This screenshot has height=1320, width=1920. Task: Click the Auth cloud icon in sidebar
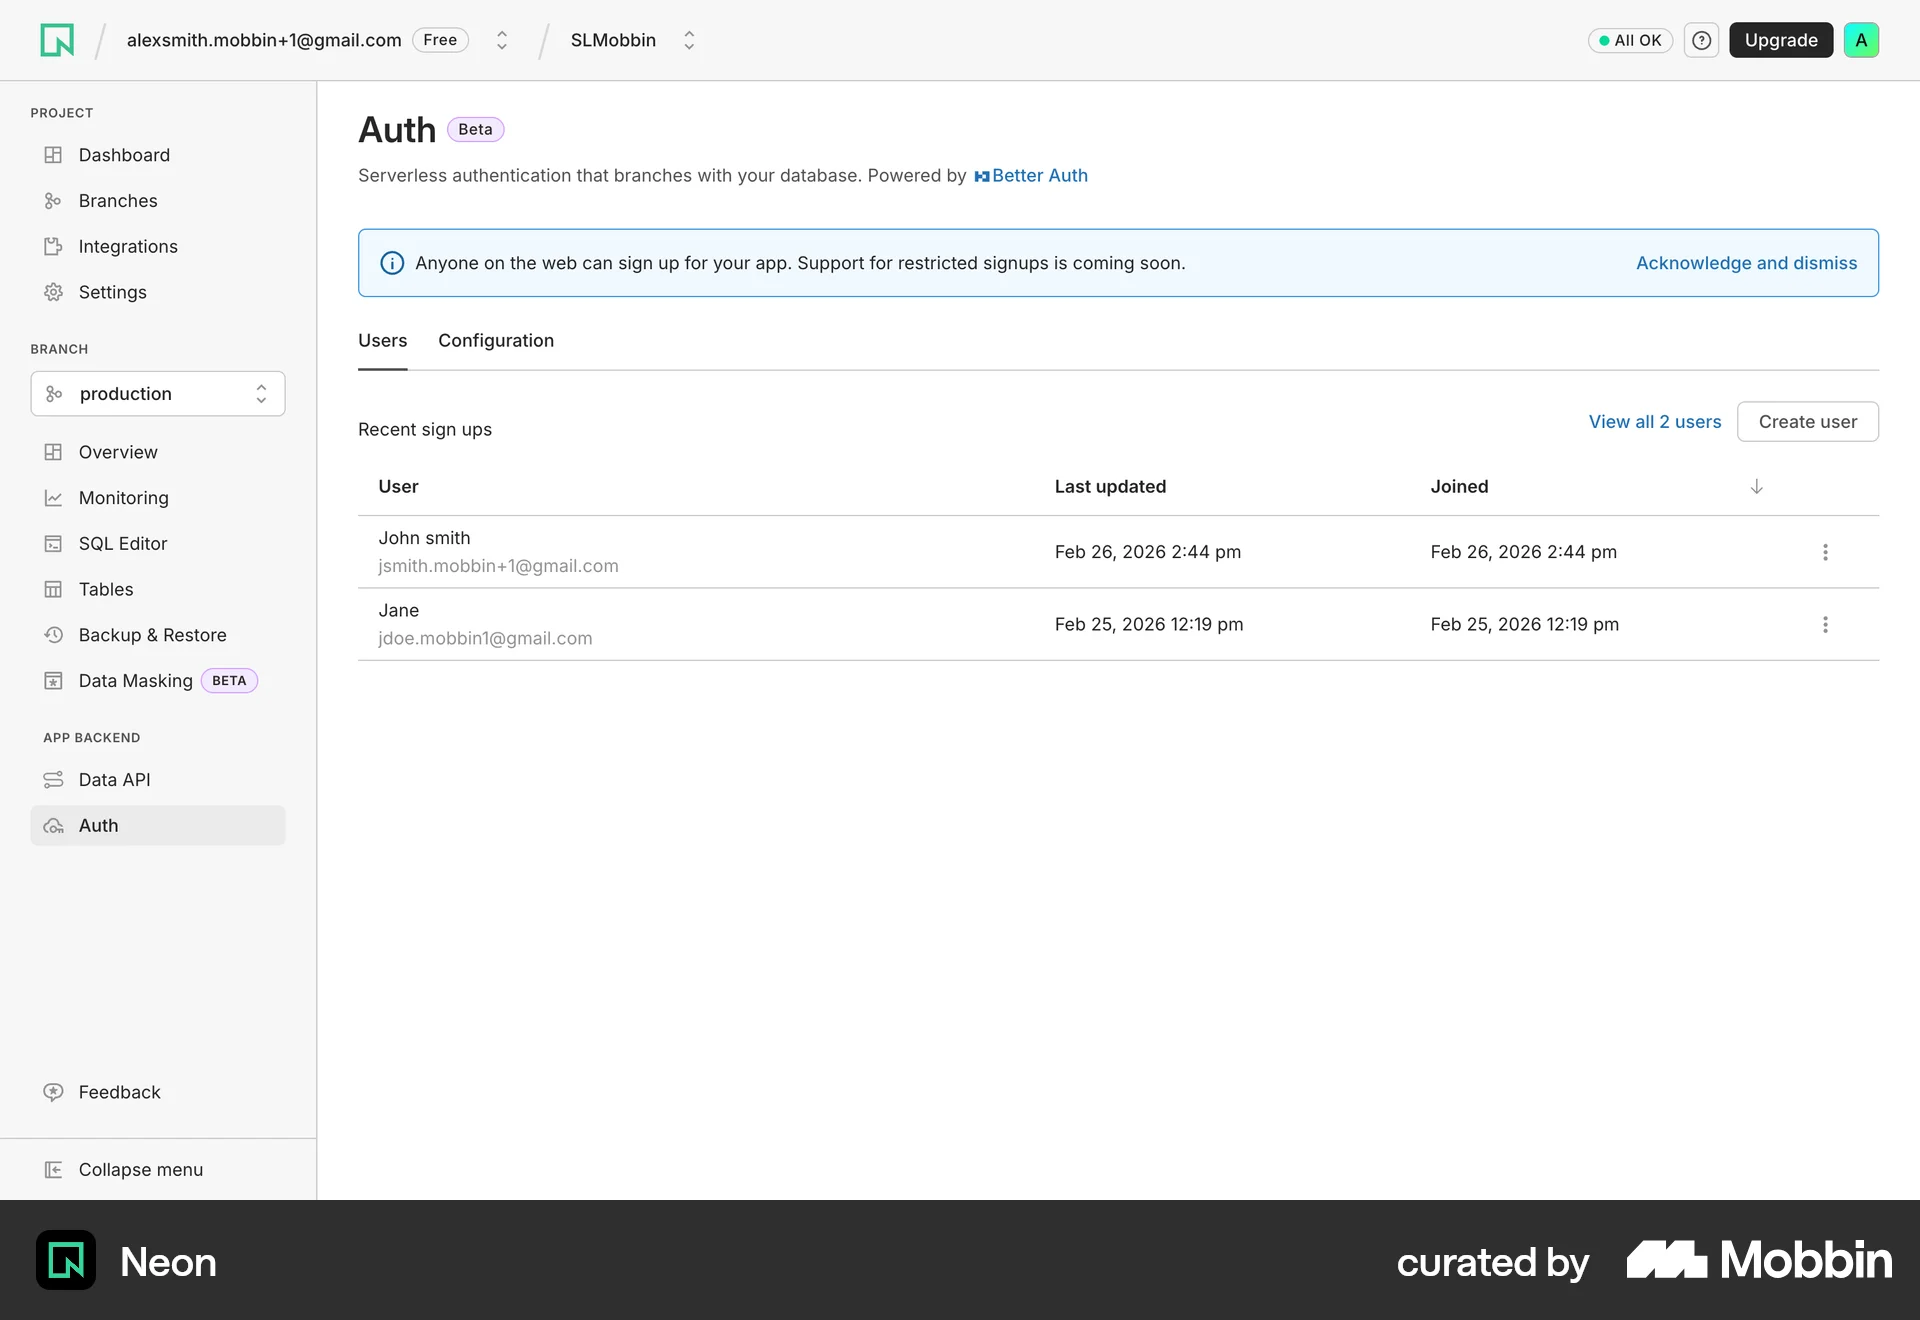click(x=53, y=826)
